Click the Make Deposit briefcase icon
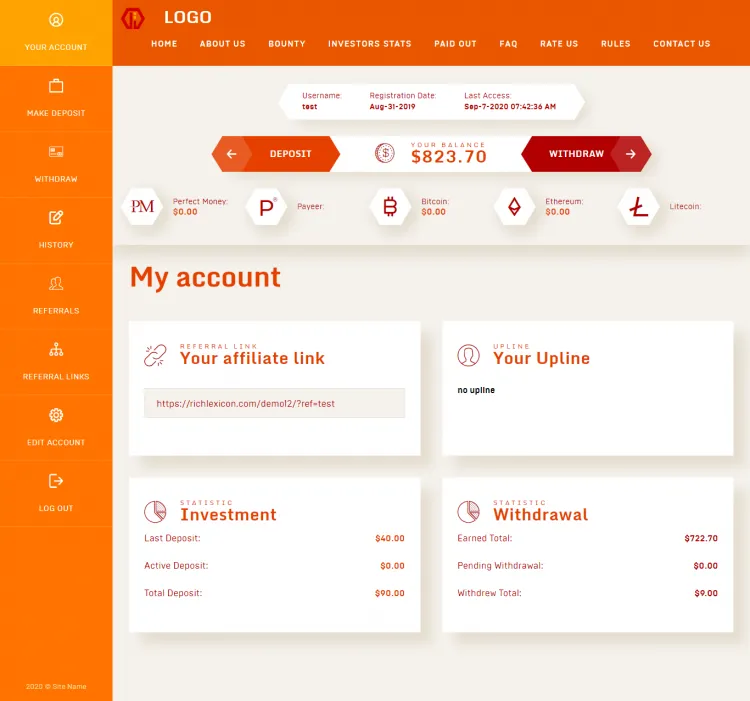The height and width of the screenshot is (701, 750). [x=56, y=86]
